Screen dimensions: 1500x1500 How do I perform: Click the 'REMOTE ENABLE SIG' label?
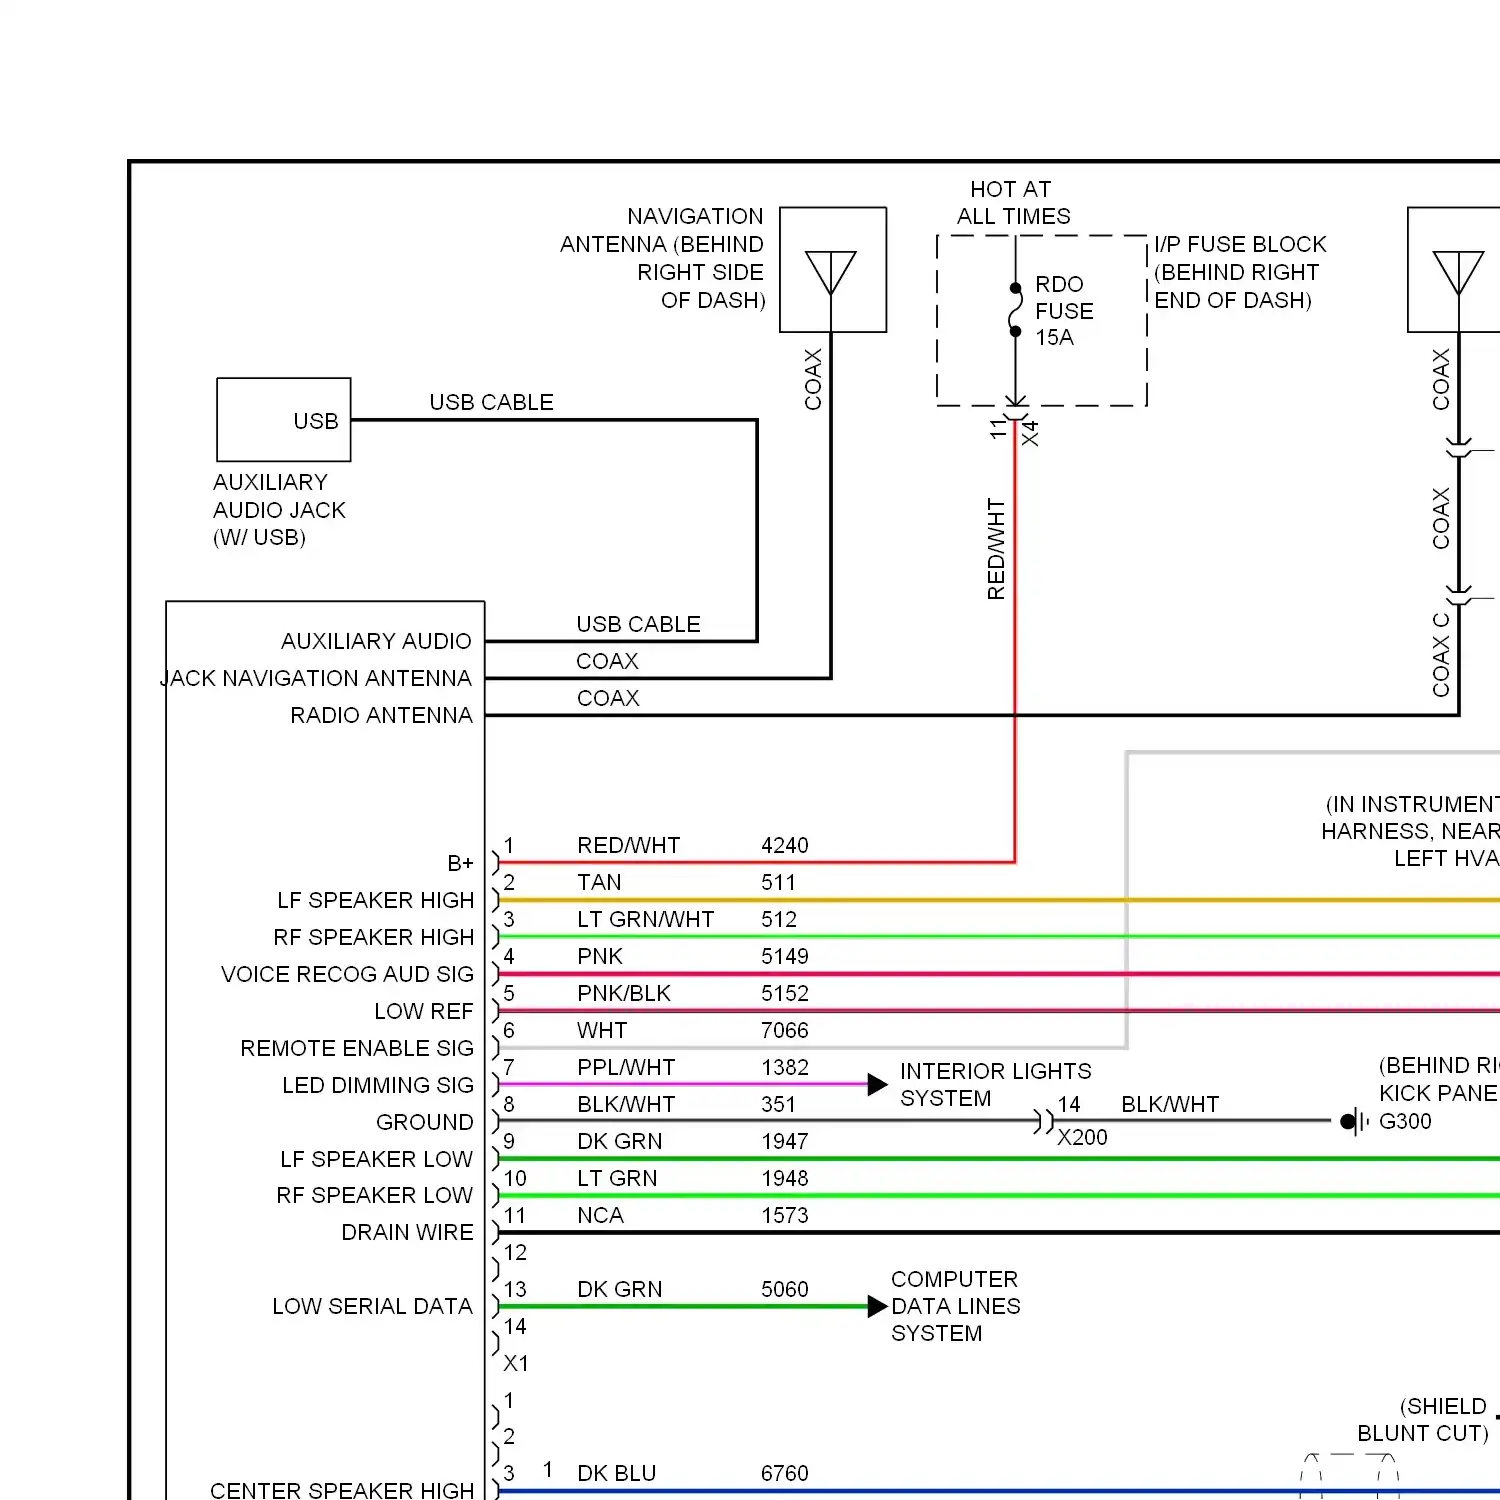point(357,1048)
